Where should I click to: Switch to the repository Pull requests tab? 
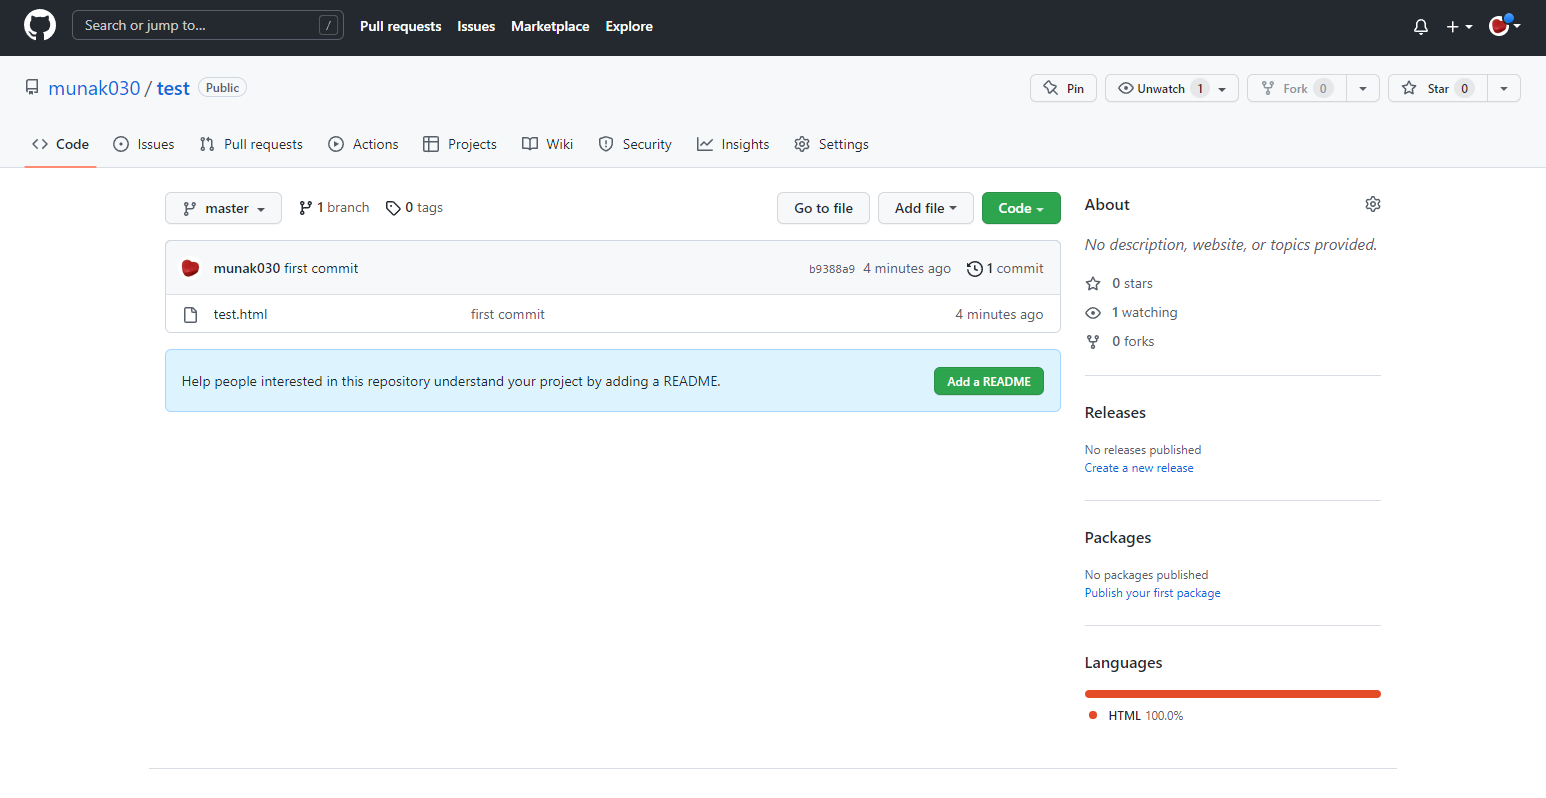coord(251,144)
